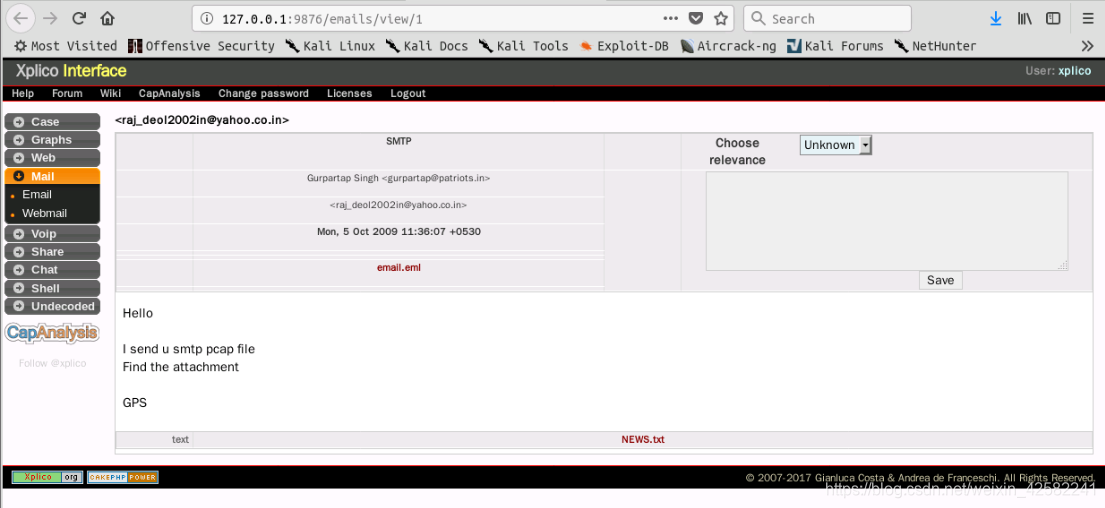
Task: Click the Xplico.org footer badge
Action: pos(47,477)
